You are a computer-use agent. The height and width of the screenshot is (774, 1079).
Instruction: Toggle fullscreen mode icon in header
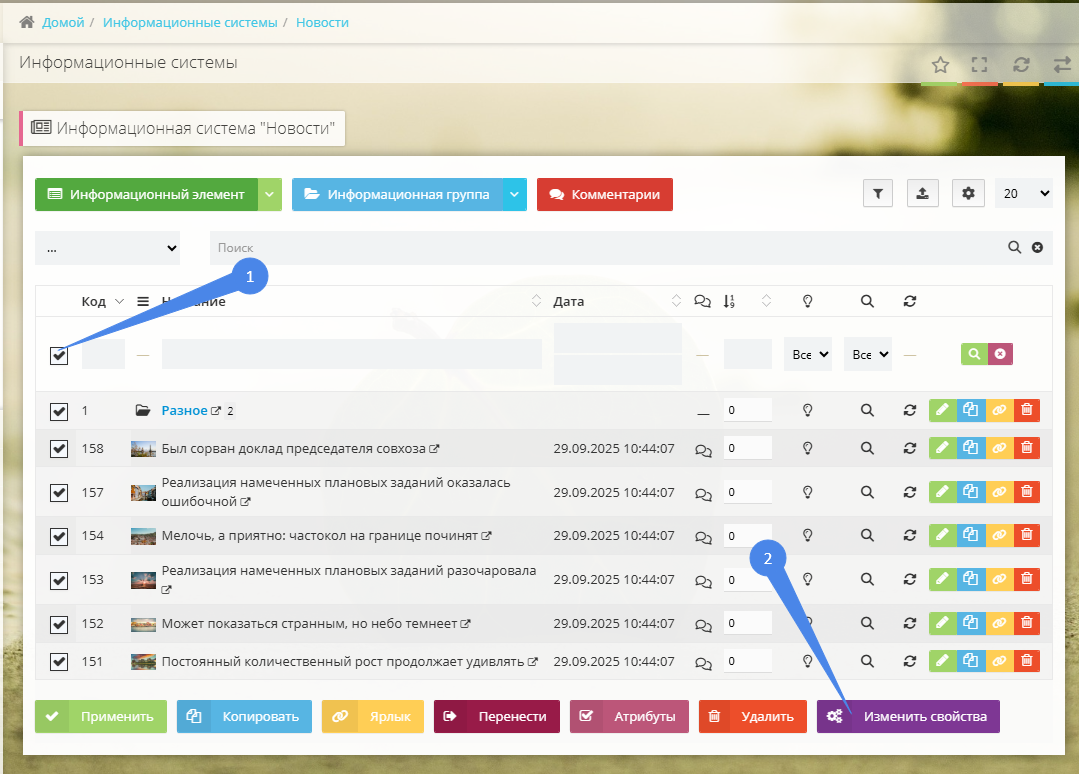tap(980, 65)
